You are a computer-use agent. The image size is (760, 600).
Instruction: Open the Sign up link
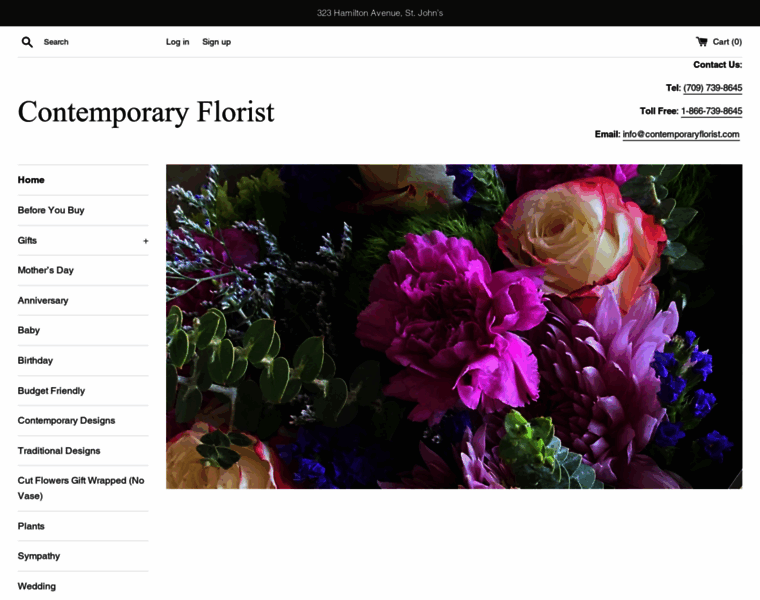[216, 42]
